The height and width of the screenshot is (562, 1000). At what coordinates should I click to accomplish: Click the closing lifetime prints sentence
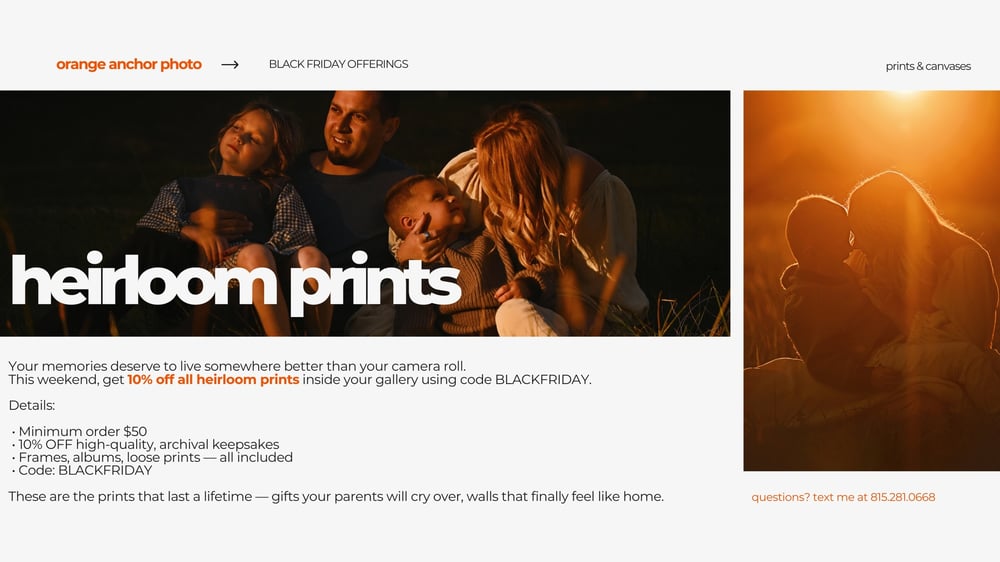point(336,496)
